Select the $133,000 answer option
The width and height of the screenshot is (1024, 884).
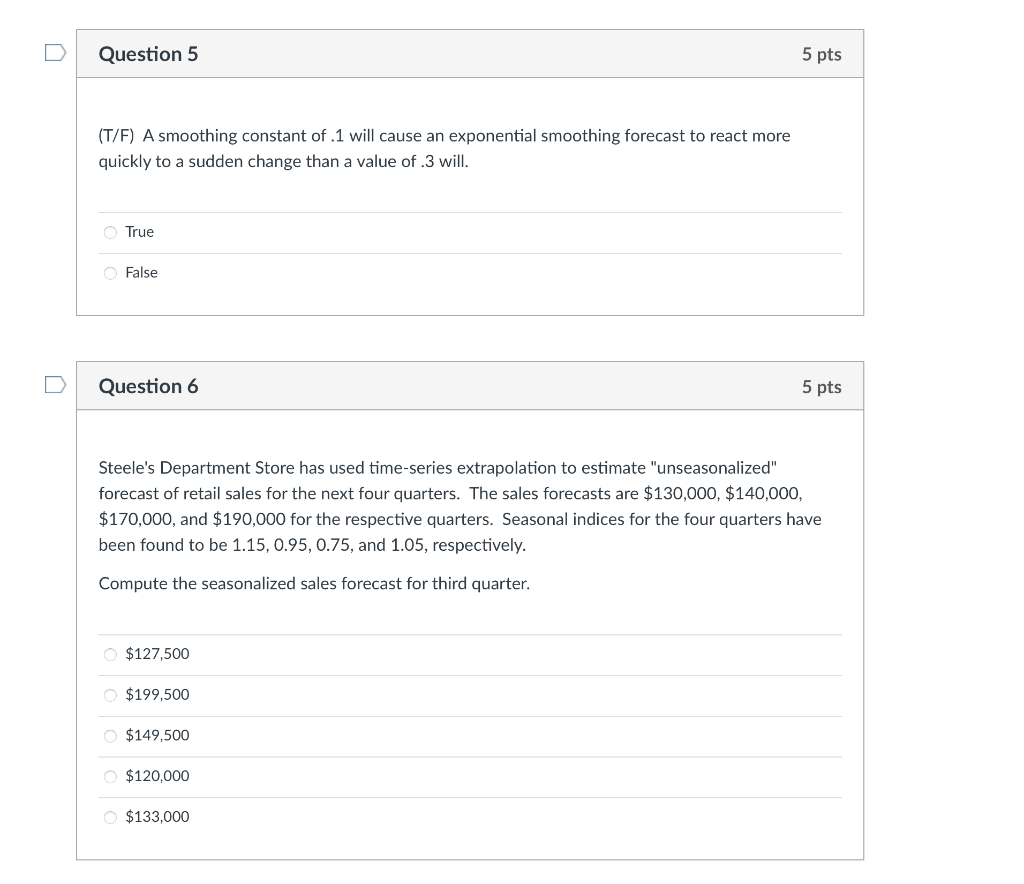click(x=110, y=817)
